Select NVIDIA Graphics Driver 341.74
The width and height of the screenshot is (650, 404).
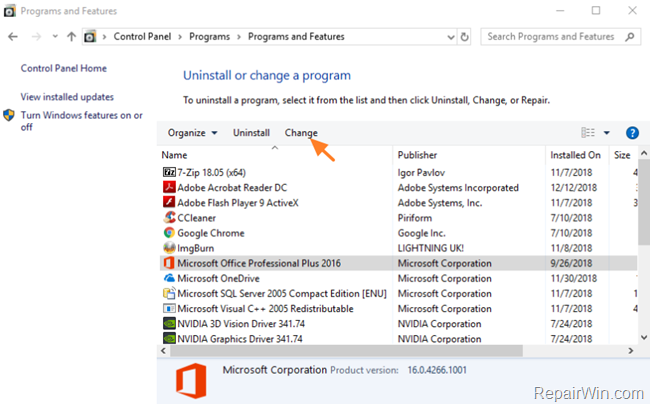tap(240, 339)
